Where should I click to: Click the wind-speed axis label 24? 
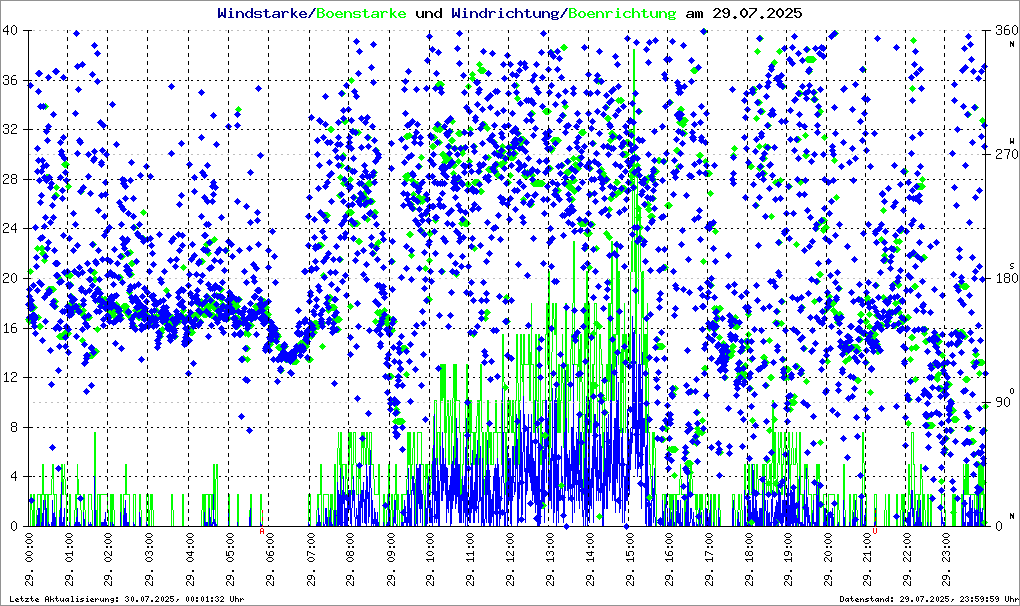(10, 229)
